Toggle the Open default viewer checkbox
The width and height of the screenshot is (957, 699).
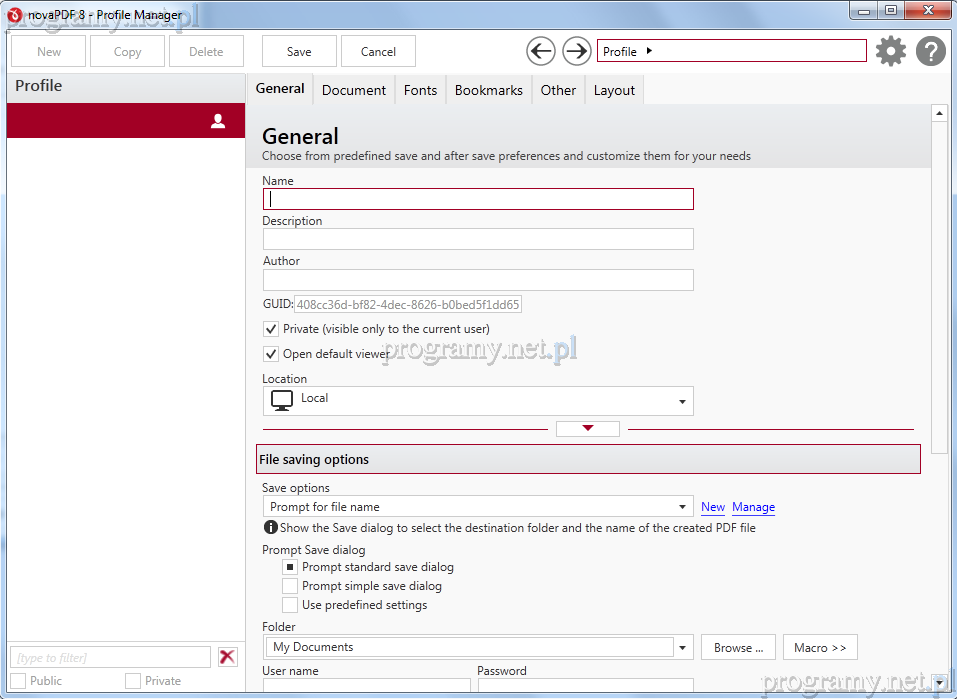271,354
